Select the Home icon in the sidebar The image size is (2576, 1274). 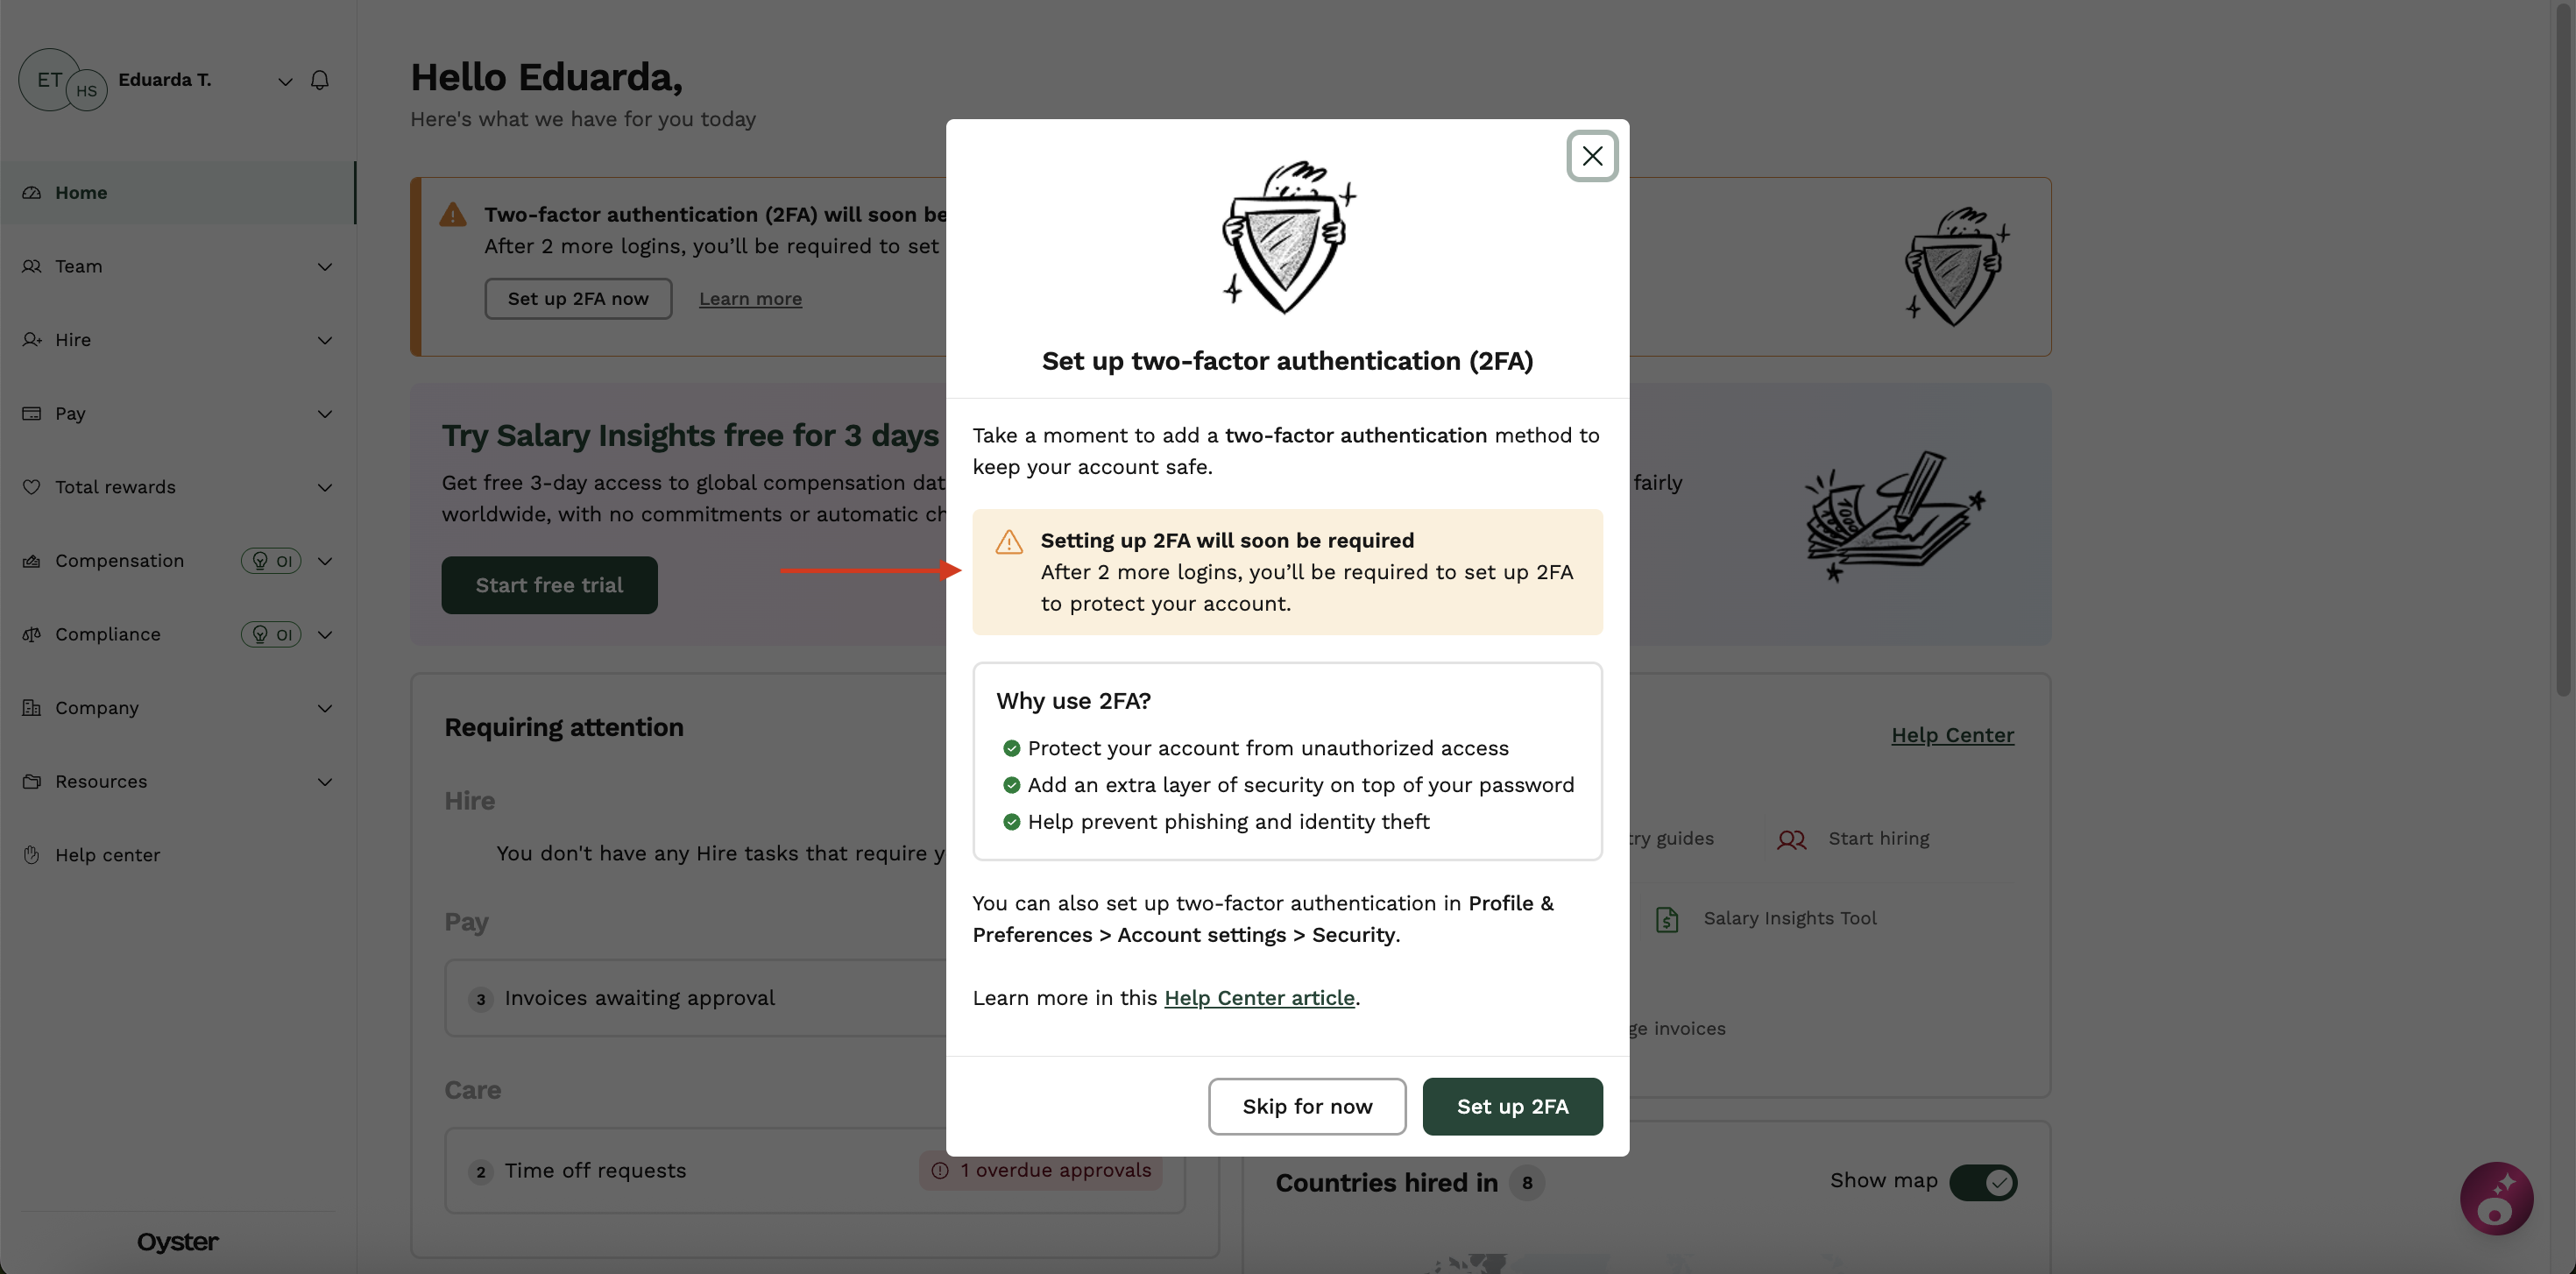click(x=32, y=192)
